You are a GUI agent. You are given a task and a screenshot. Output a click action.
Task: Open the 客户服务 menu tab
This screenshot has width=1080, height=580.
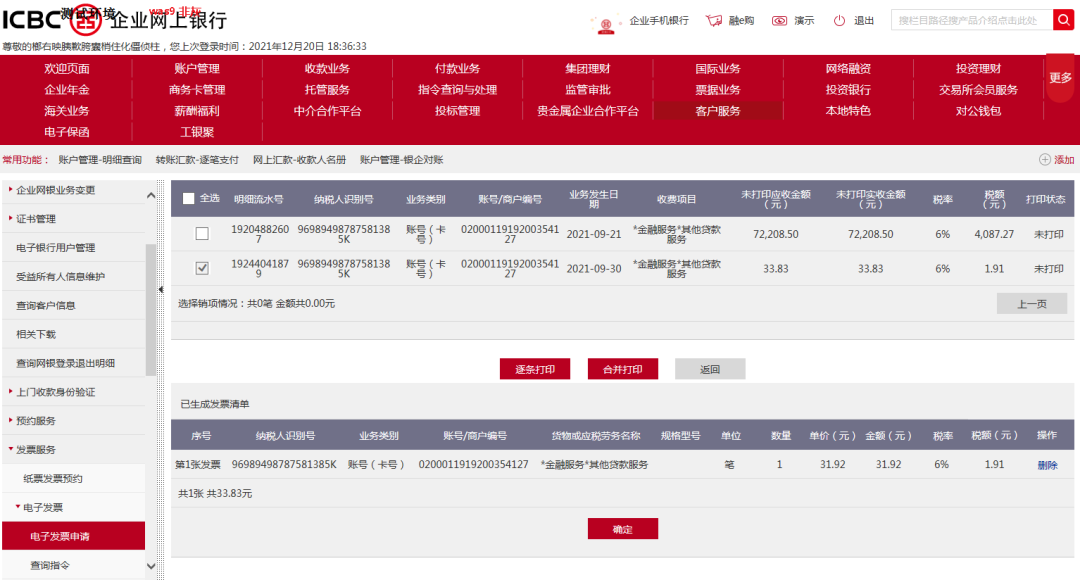(x=718, y=111)
